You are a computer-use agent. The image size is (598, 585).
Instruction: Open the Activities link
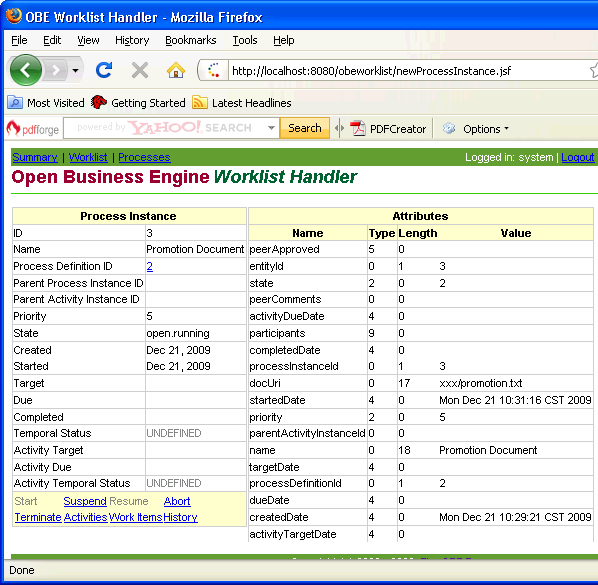85,517
